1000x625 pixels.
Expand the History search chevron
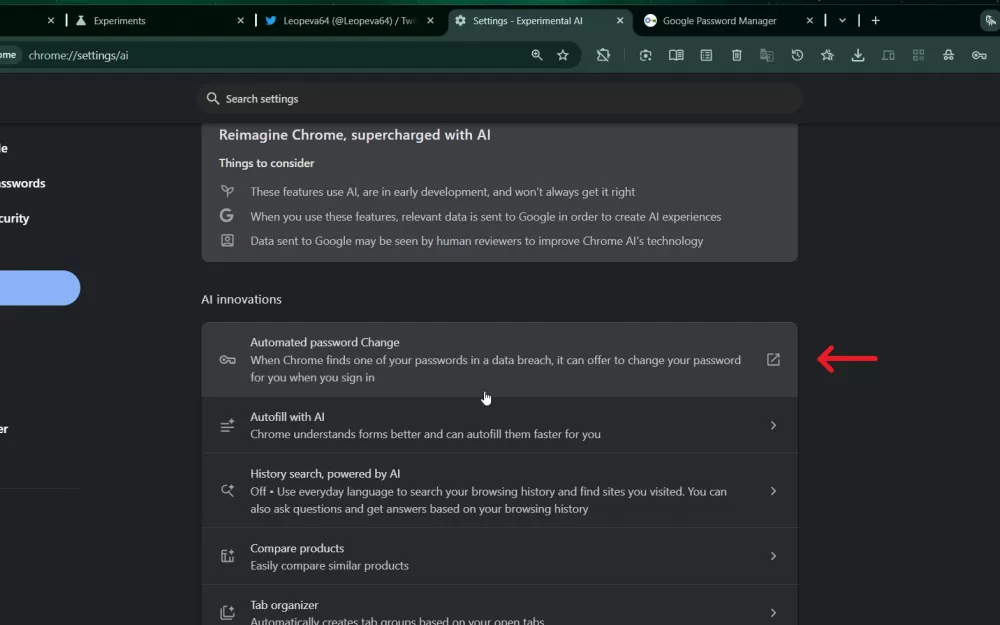(773, 491)
